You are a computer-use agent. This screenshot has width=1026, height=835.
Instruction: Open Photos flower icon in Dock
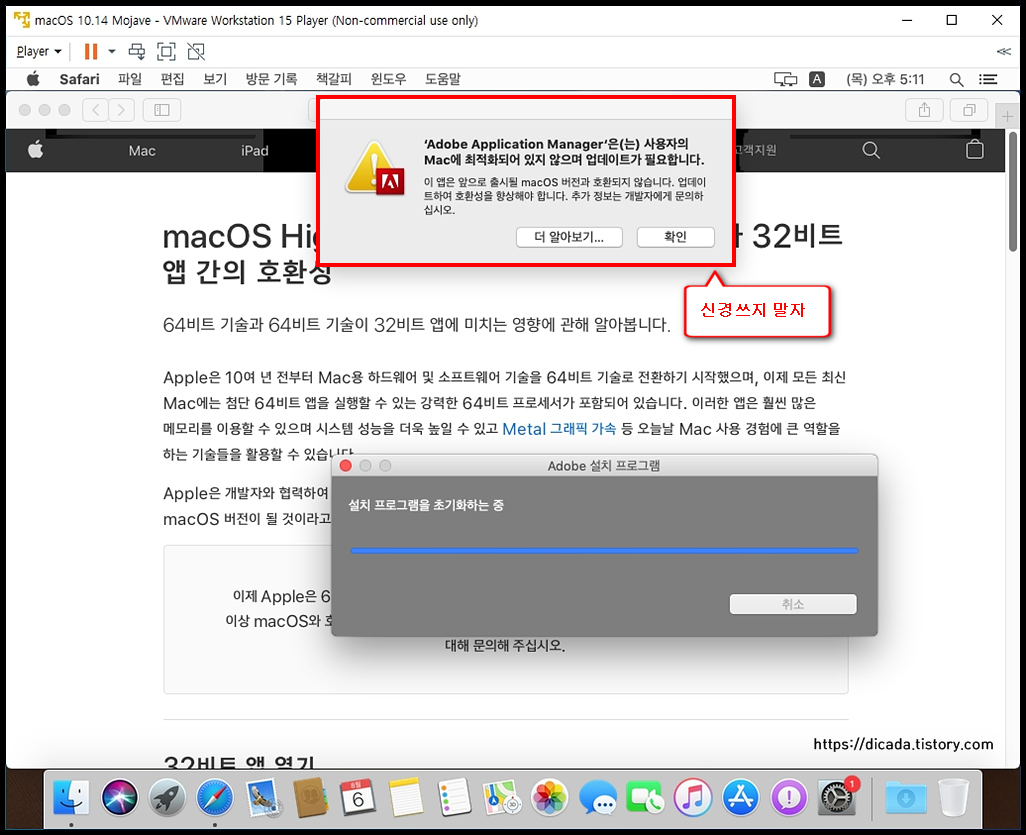point(550,797)
